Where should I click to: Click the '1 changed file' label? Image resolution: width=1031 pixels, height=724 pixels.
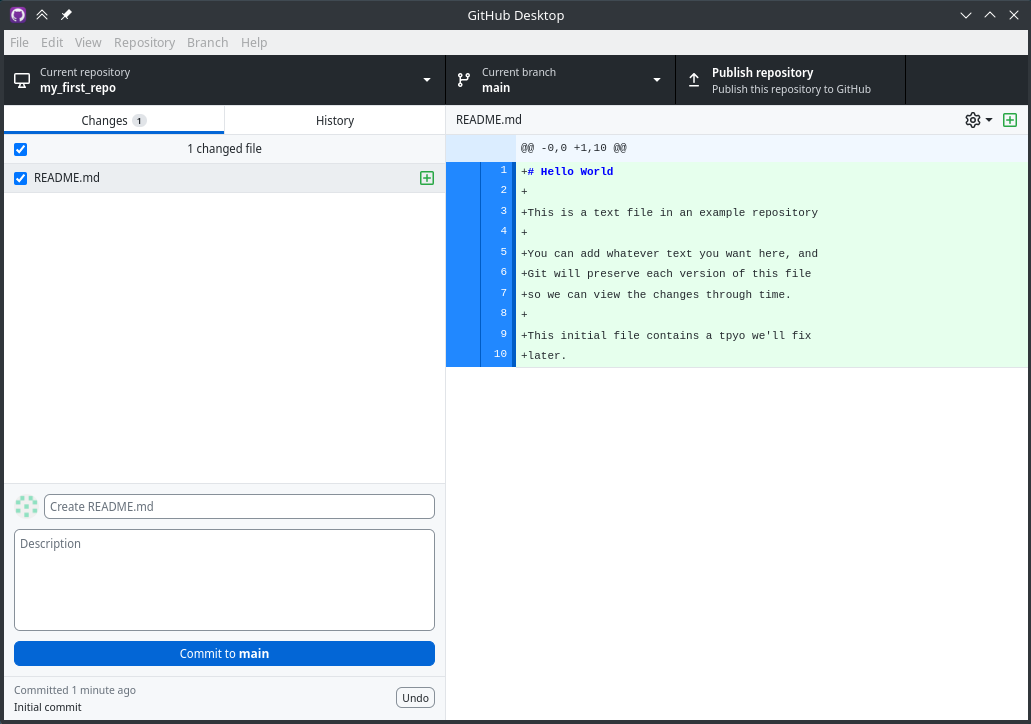224,149
